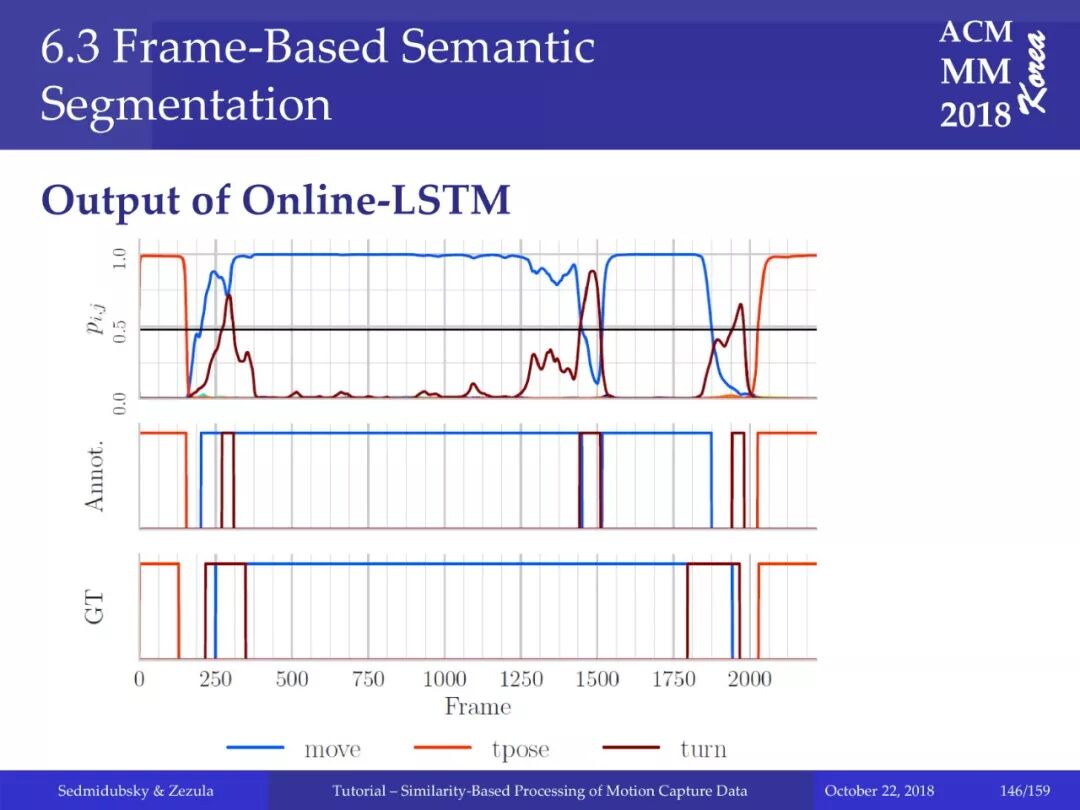
Task: Click the "Output of Online-LSTM" heading
Action: (276, 200)
